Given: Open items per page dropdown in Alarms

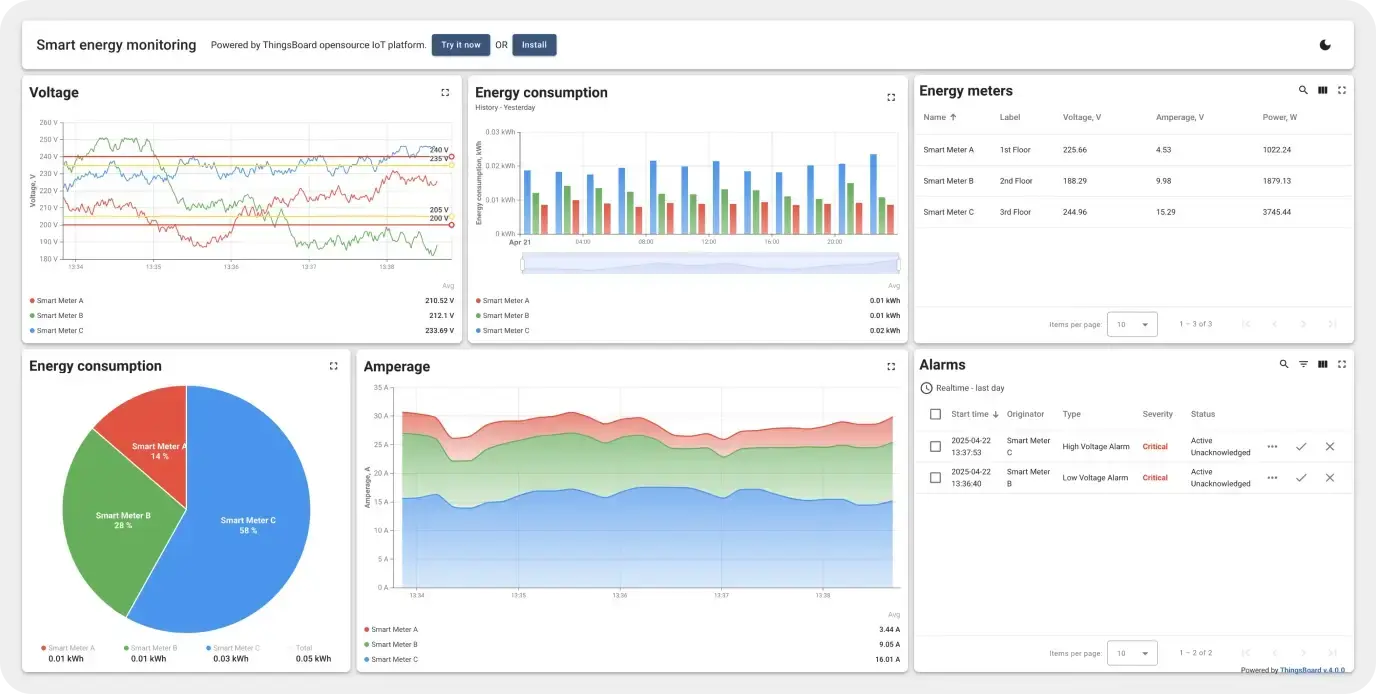Looking at the screenshot, I should 1132,653.
